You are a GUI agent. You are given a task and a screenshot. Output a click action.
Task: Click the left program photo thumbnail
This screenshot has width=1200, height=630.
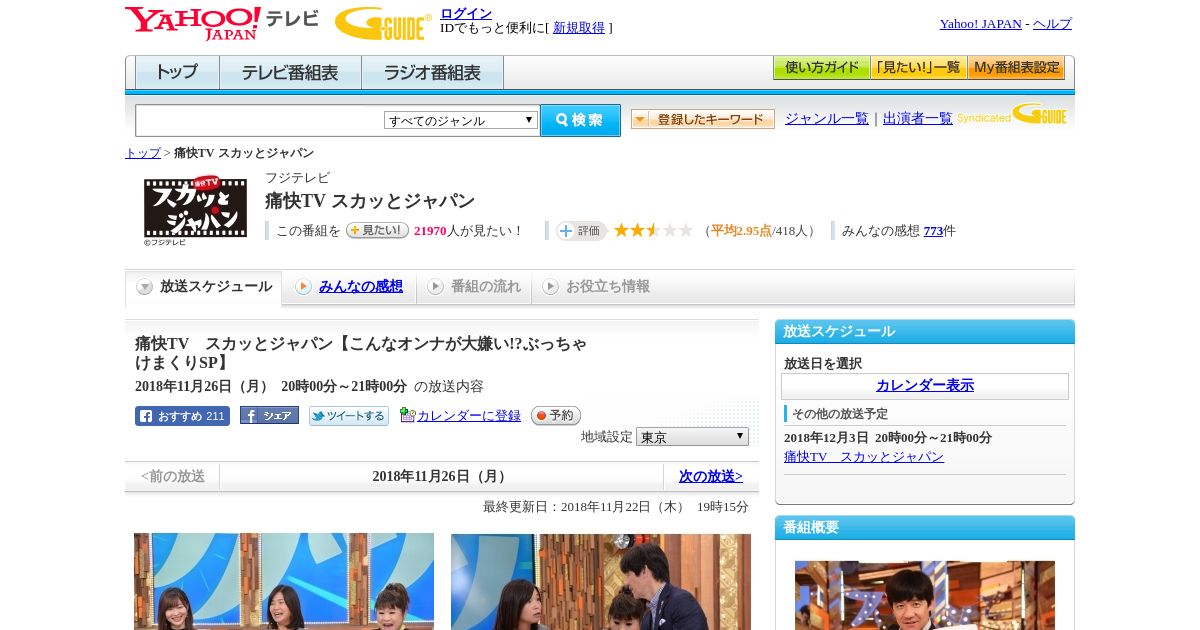click(x=284, y=581)
